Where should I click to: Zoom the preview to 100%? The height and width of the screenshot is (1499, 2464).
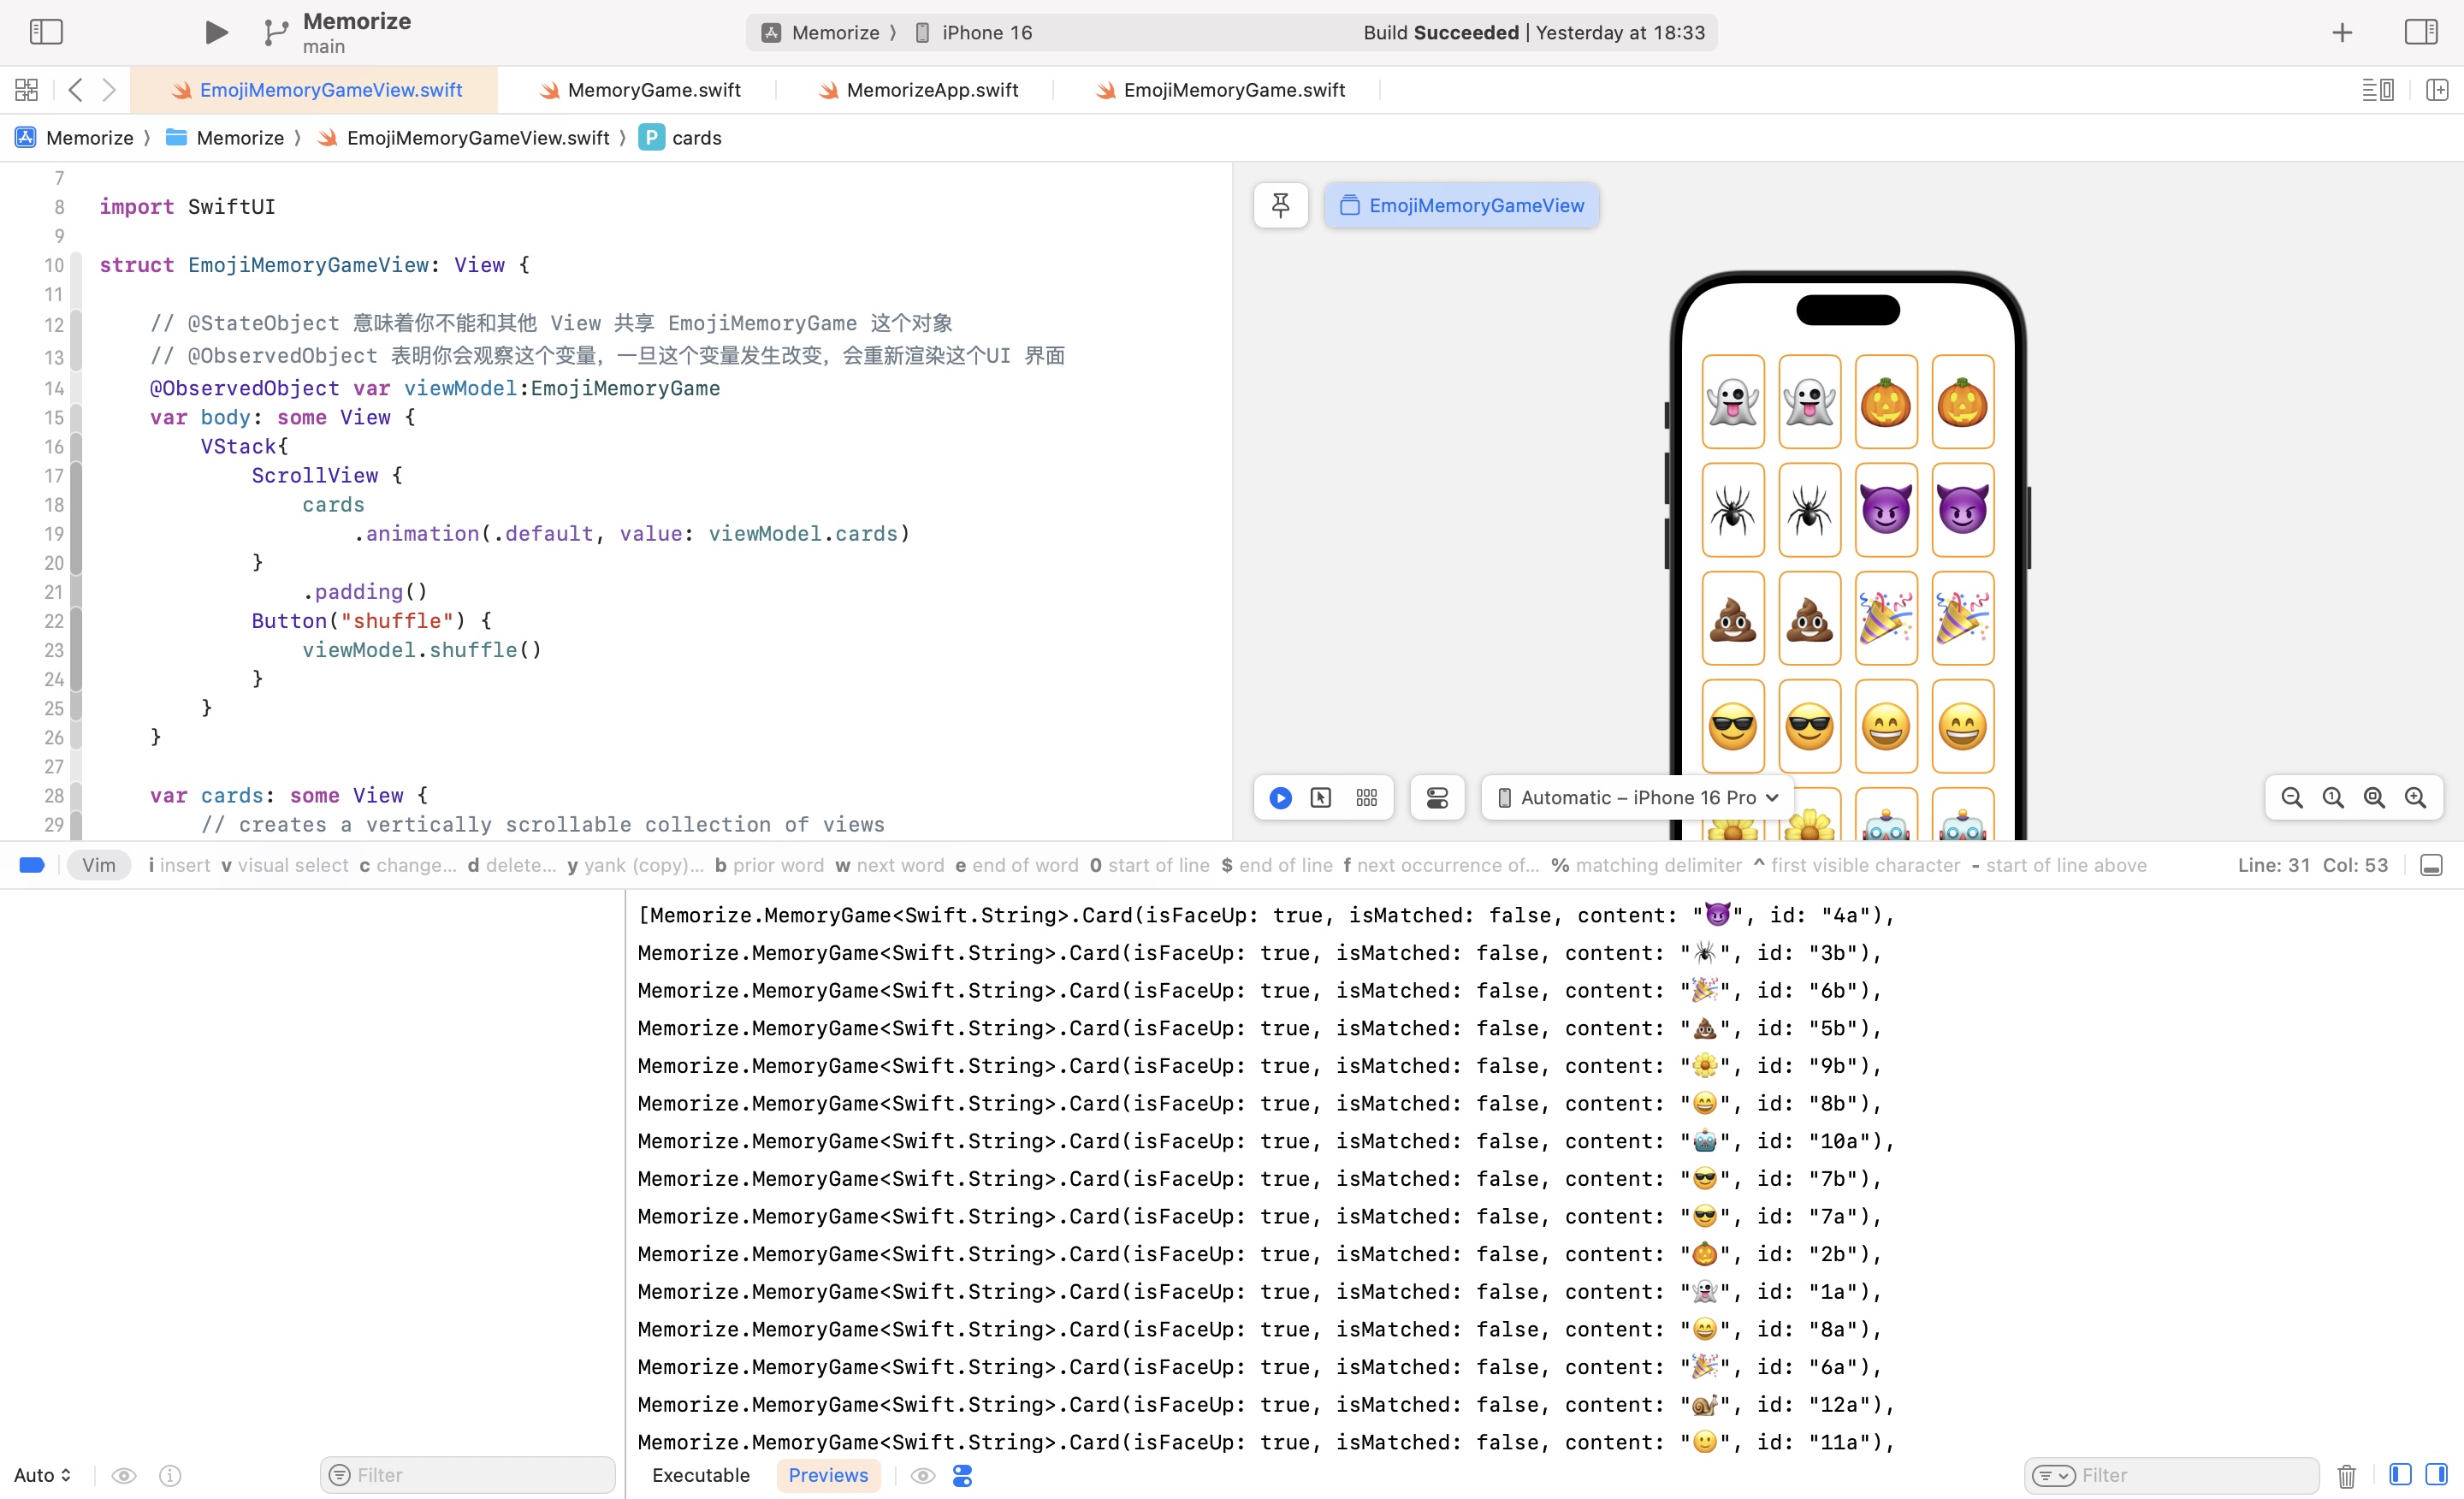click(x=2333, y=797)
